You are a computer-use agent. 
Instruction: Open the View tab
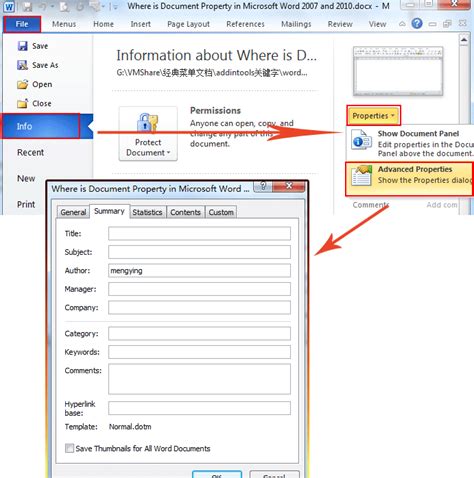click(377, 24)
